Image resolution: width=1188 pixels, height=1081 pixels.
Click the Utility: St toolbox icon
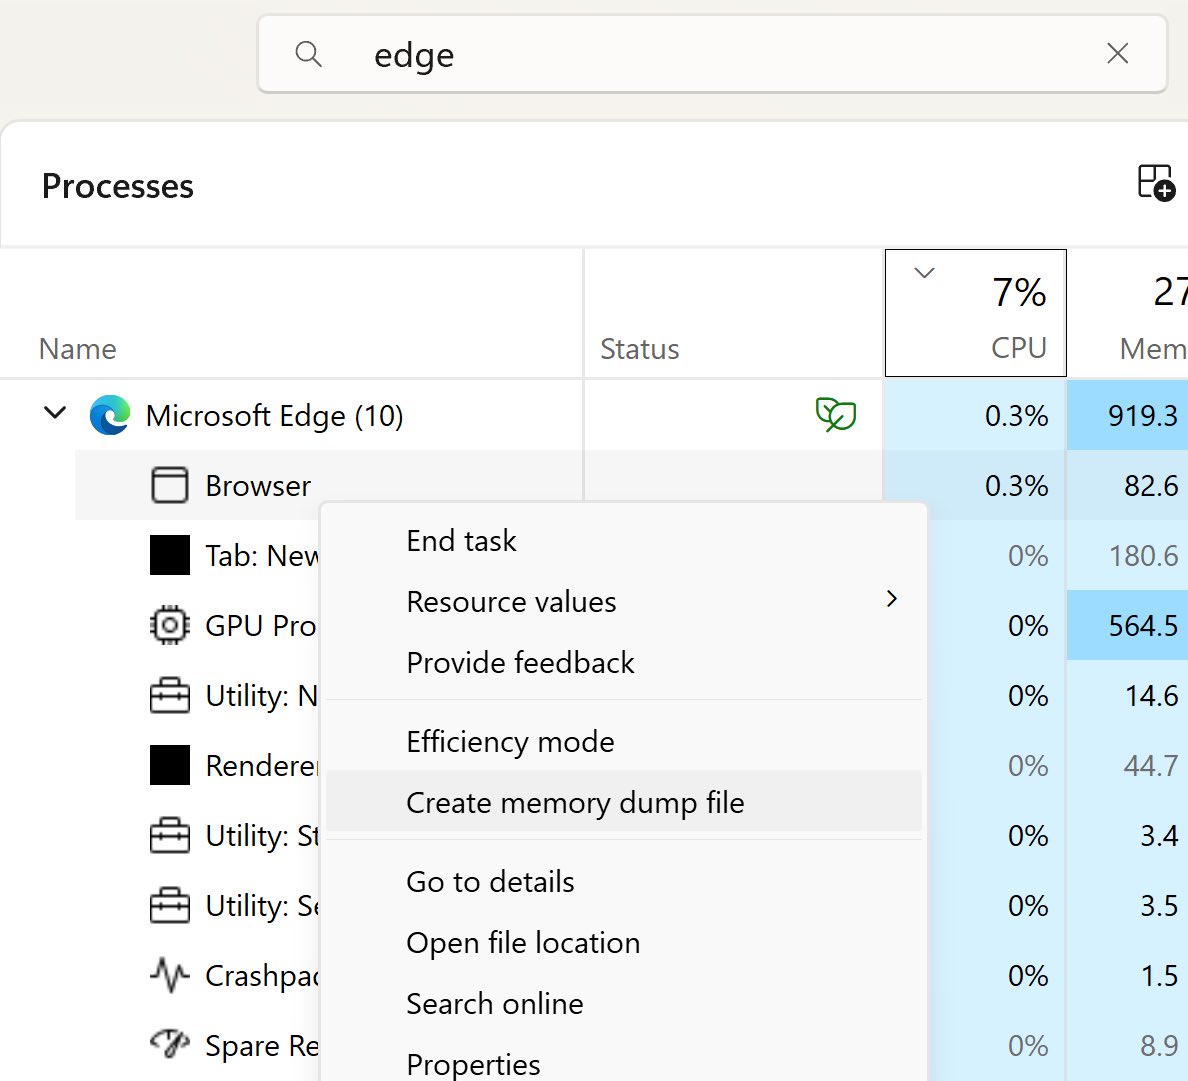click(x=170, y=836)
